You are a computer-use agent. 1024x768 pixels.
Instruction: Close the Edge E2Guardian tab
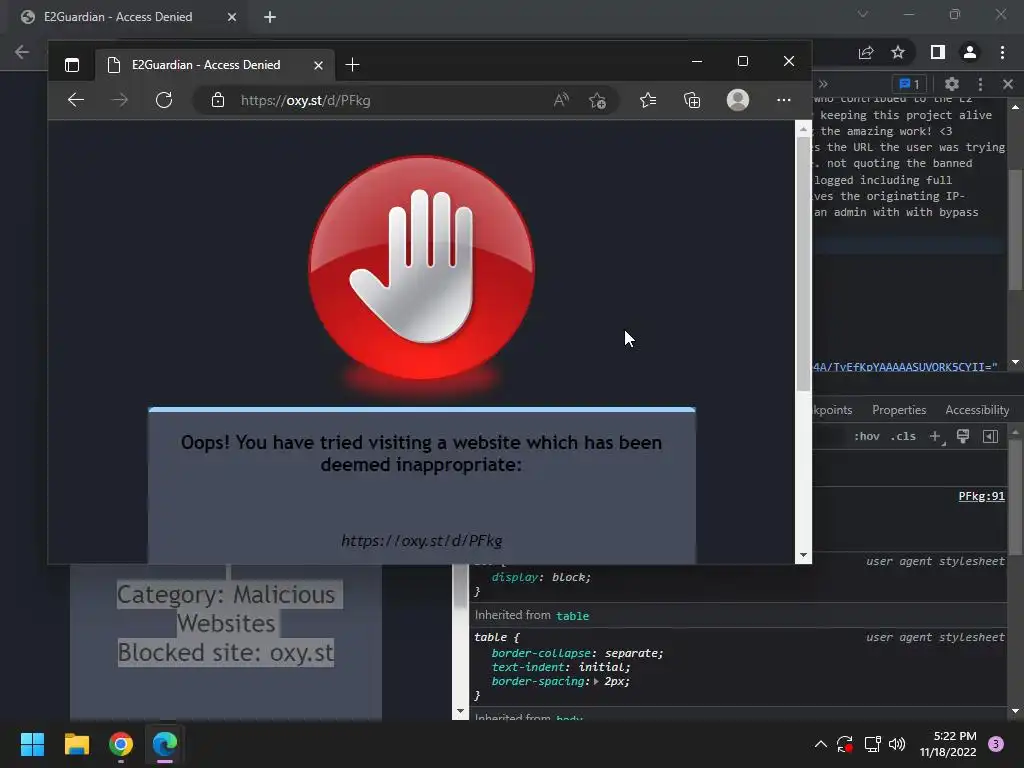(x=318, y=65)
